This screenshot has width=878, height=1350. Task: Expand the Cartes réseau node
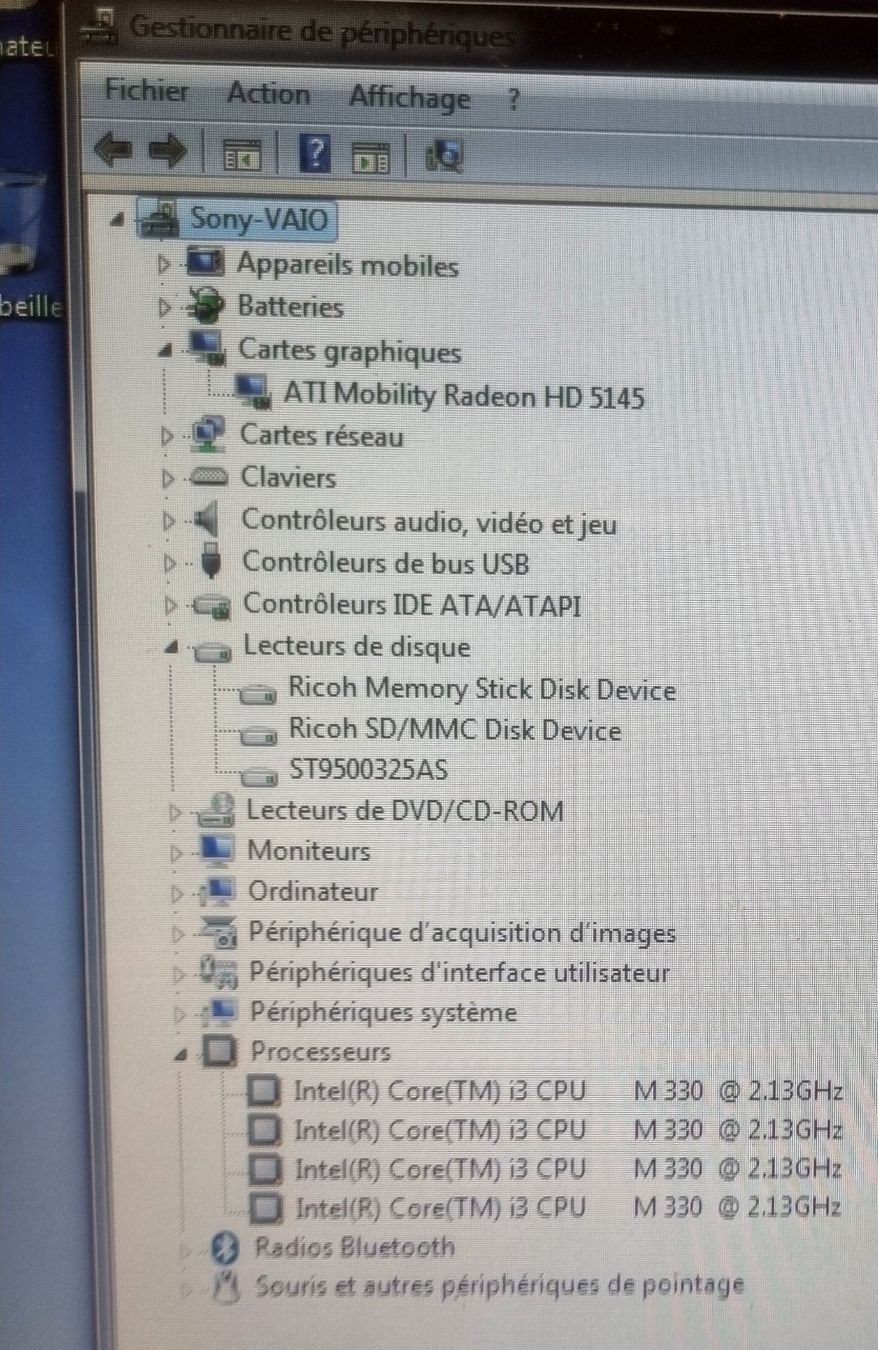(x=168, y=437)
